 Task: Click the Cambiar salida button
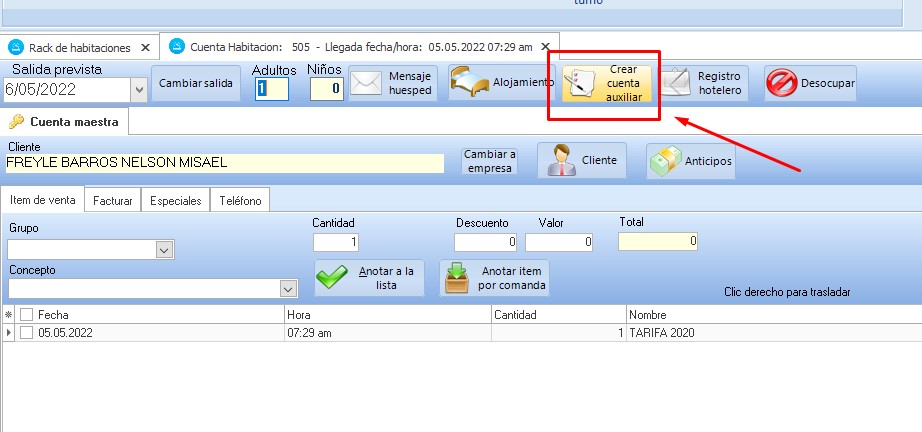196,84
